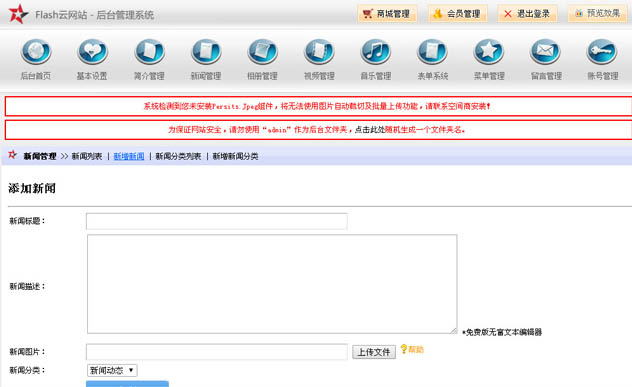Open the 新增新闻 link
The height and width of the screenshot is (387, 632).
(x=129, y=156)
